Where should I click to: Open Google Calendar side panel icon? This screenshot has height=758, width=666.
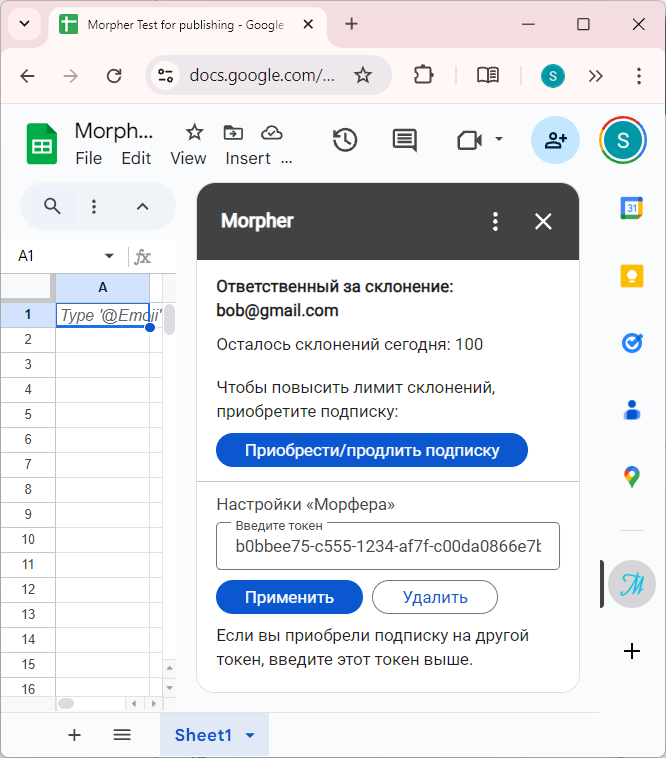pos(632,208)
